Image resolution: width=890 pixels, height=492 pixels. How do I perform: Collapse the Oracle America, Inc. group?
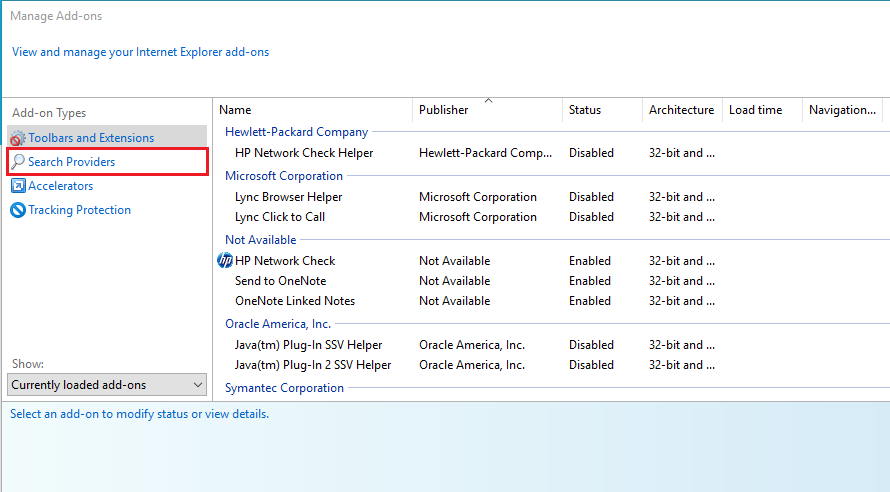pyautogui.click(x=278, y=323)
